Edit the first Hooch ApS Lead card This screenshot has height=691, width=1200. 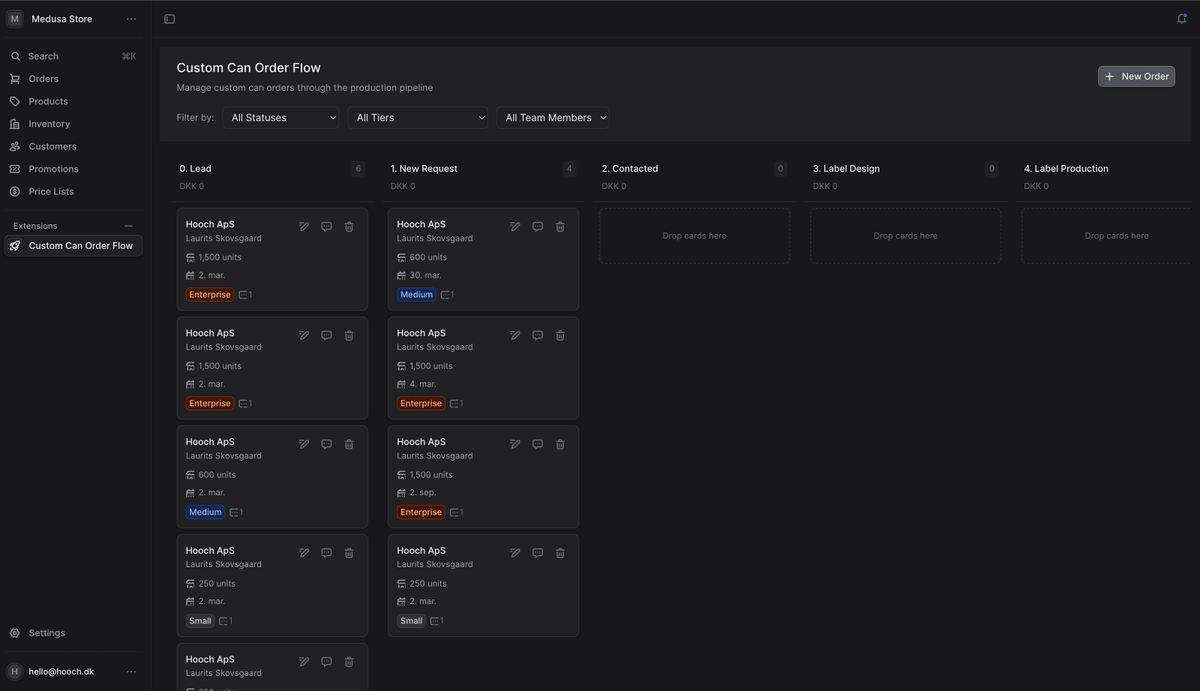(304, 227)
